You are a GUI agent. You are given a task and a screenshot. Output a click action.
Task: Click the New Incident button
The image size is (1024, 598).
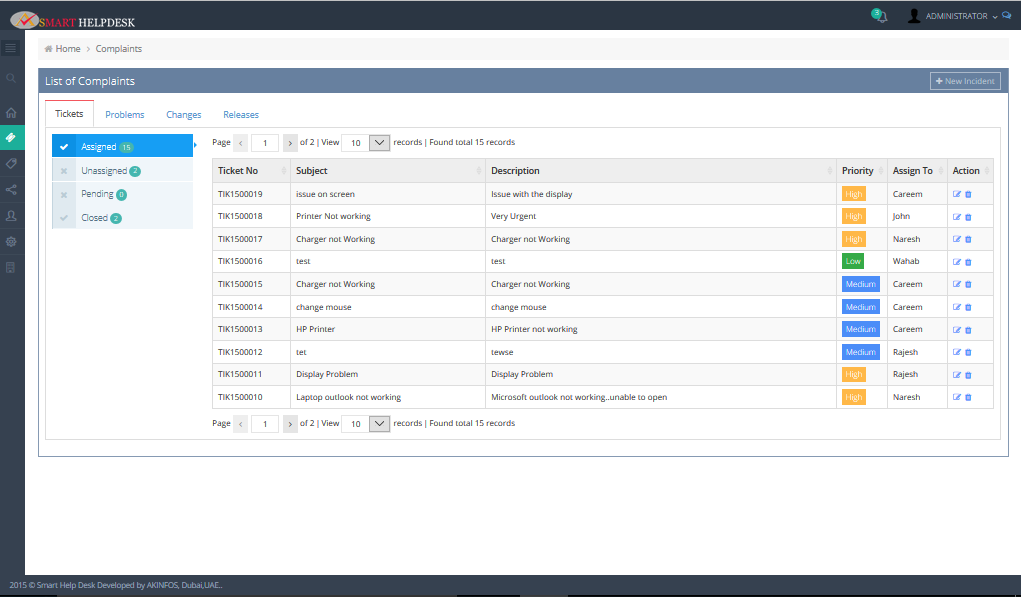click(x=965, y=81)
